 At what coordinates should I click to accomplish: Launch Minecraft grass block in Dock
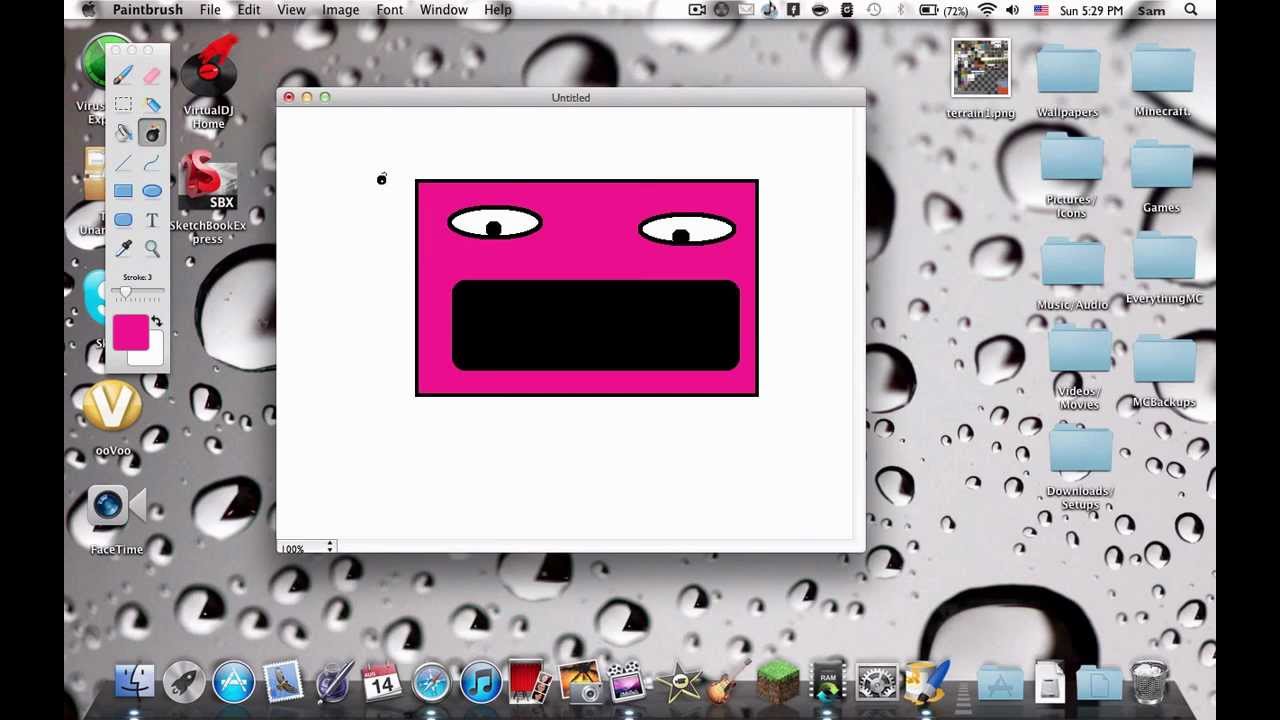[x=778, y=683]
